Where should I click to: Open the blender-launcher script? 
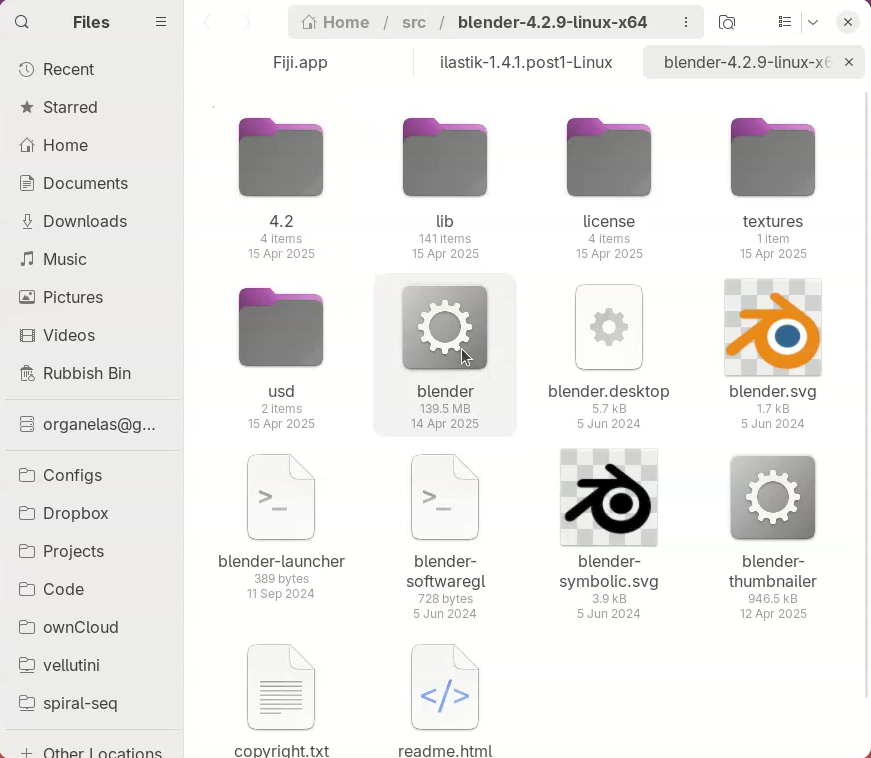click(281, 498)
